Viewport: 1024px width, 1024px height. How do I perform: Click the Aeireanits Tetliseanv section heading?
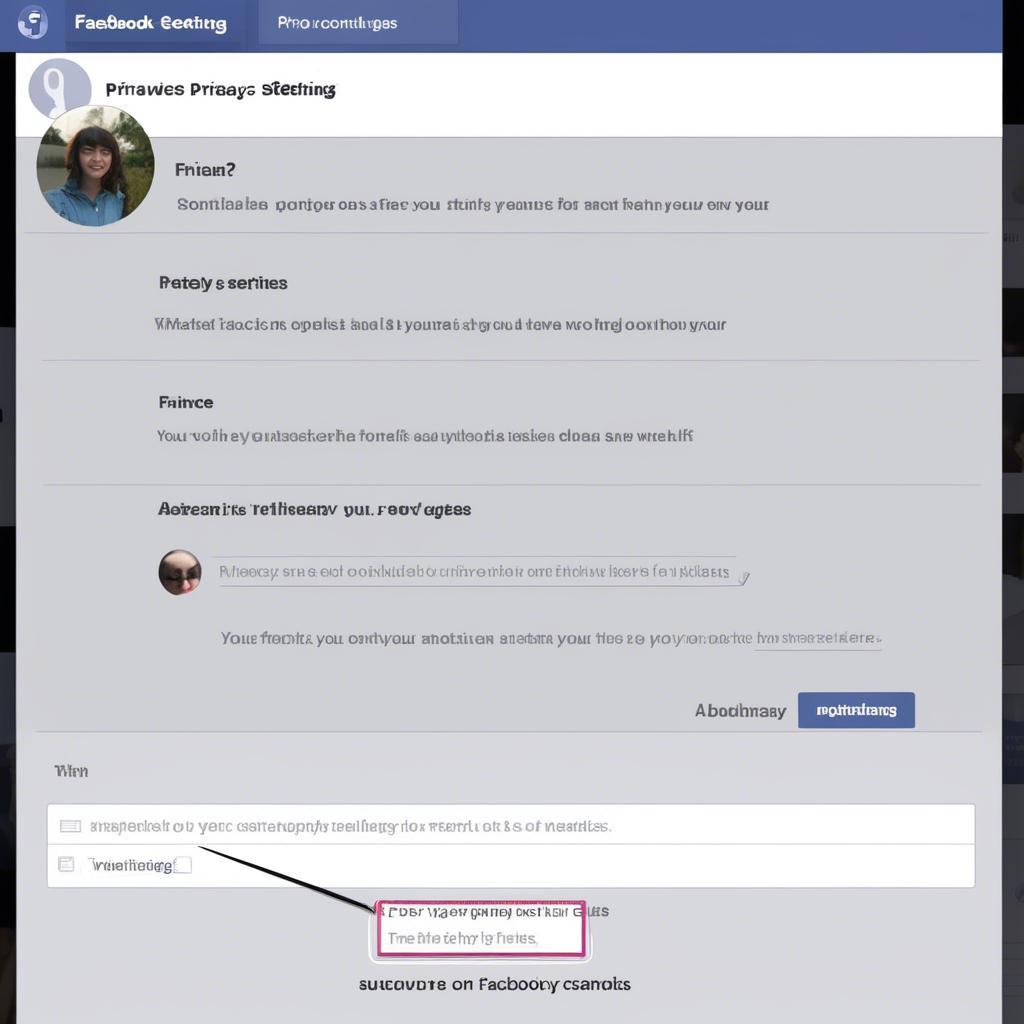(314, 509)
